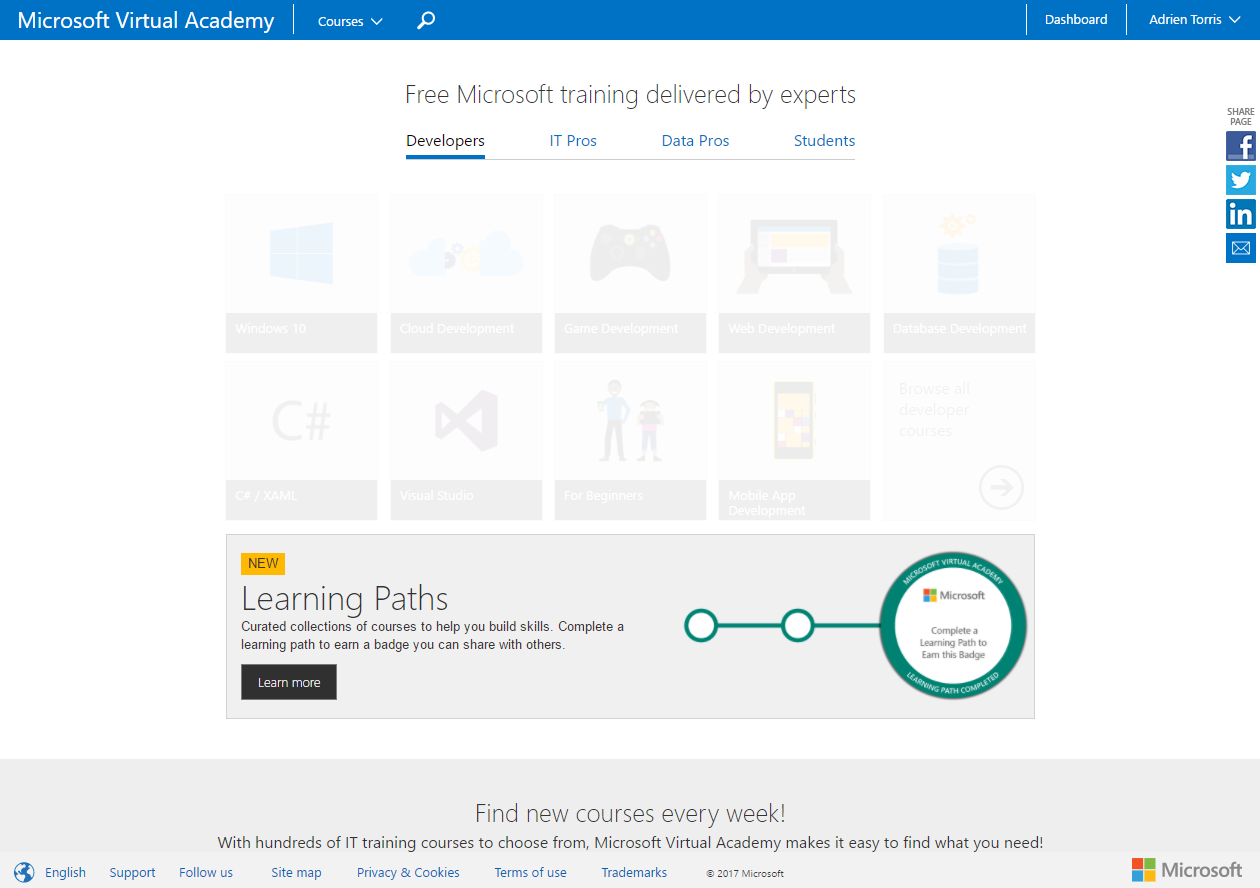Open the For Beginners tile
This screenshot has height=888, width=1260.
(x=630, y=440)
